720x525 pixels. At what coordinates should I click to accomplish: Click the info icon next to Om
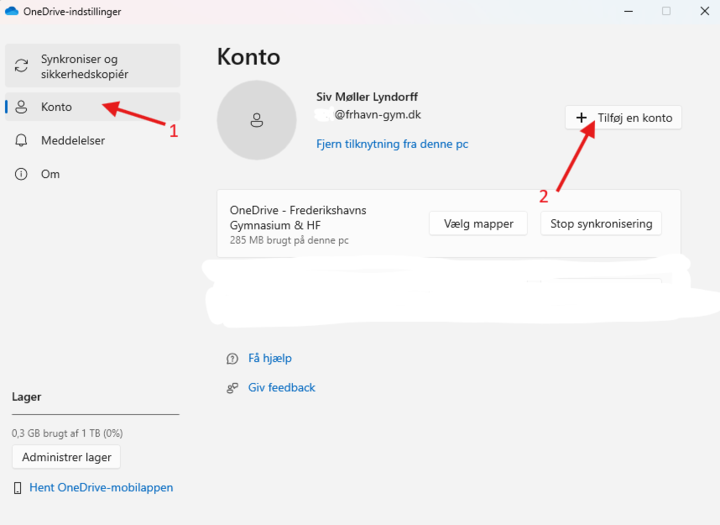point(21,174)
